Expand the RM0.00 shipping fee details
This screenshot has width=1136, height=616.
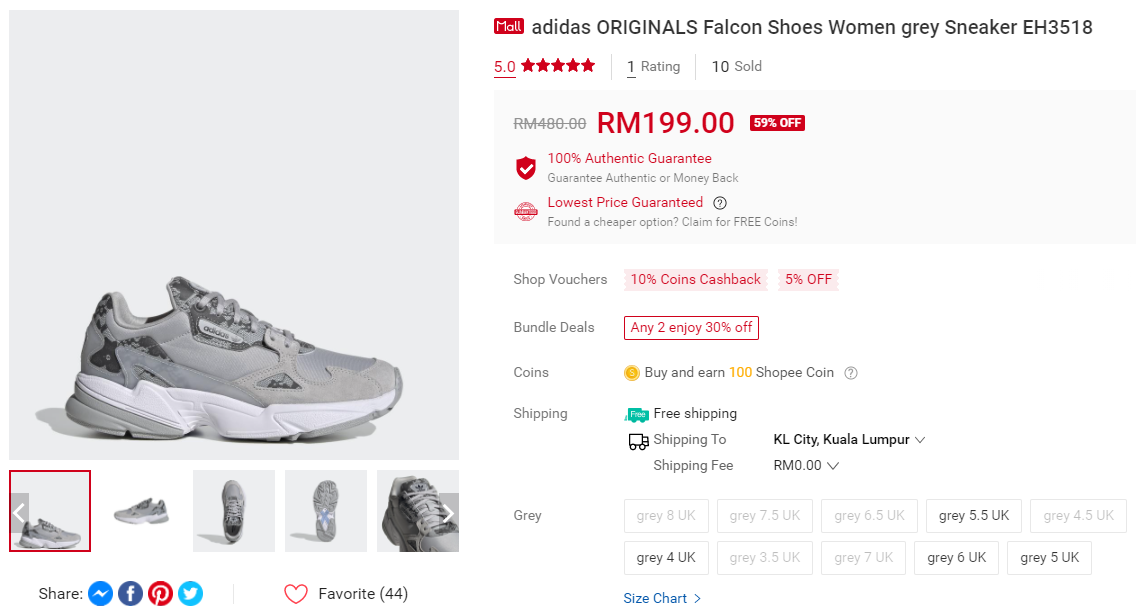(x=806, y=466)
